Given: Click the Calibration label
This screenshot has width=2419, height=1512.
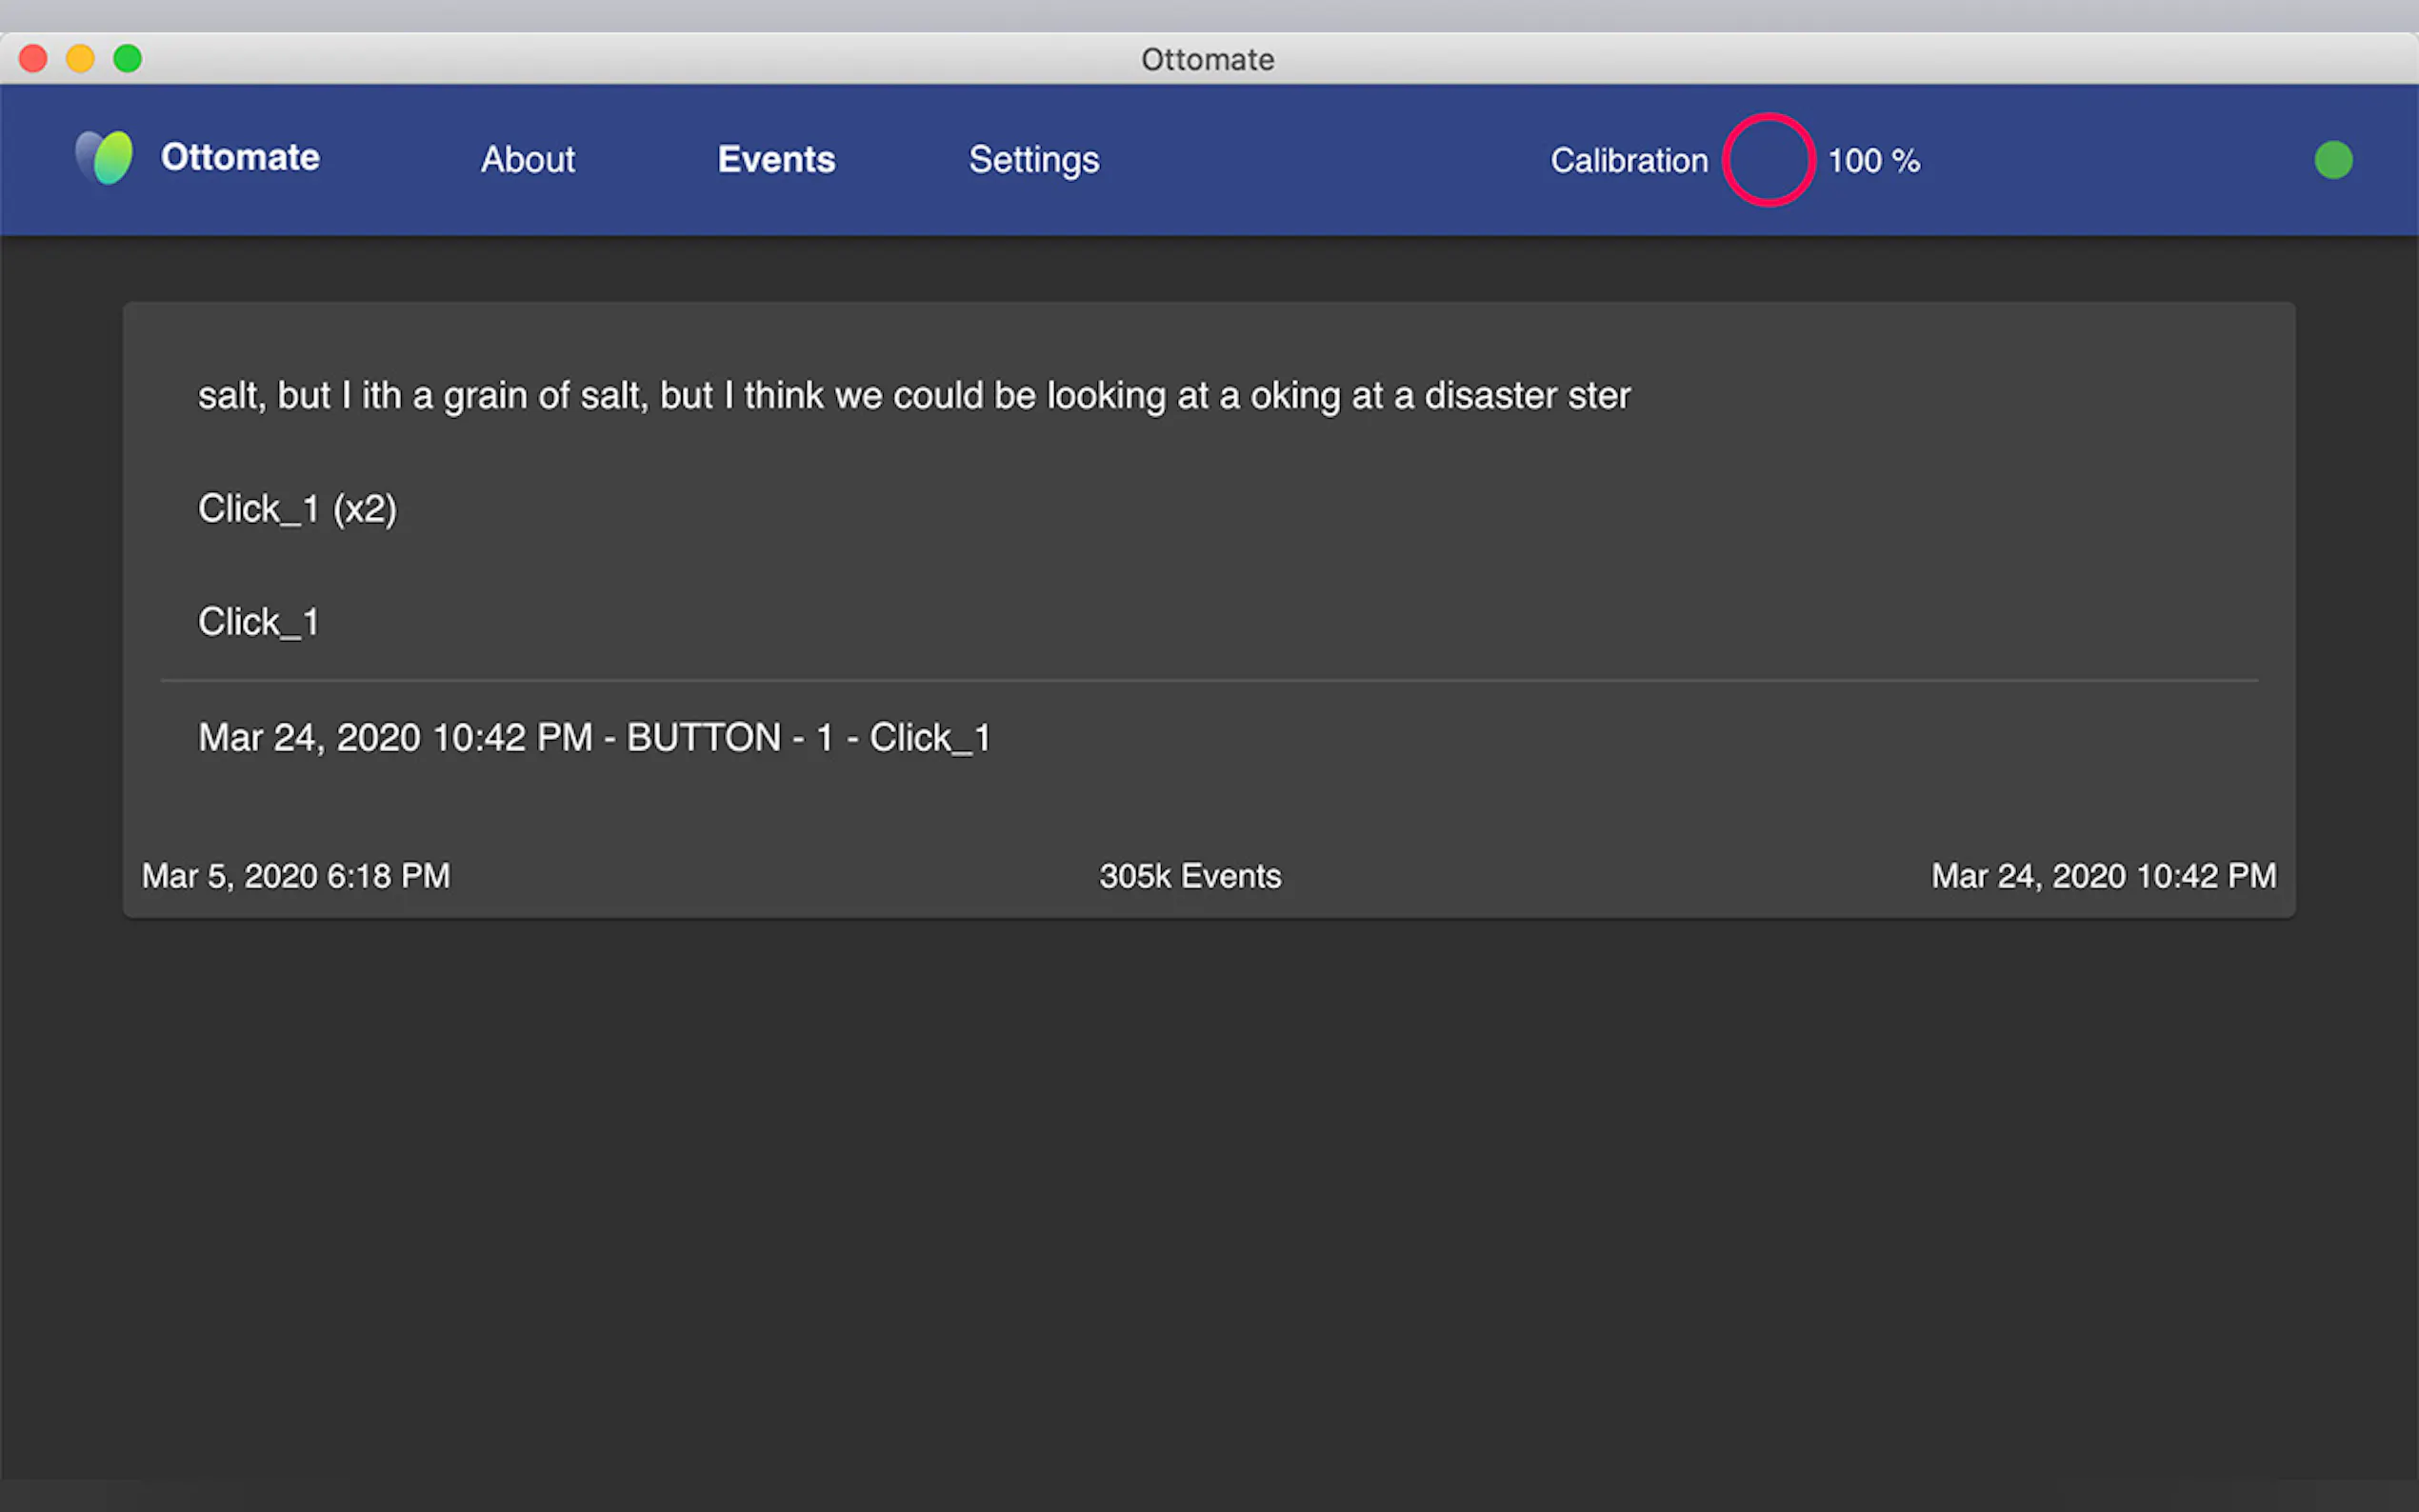Looking at the screenshot, I should pyautogui.click(x=1628, y=161).
